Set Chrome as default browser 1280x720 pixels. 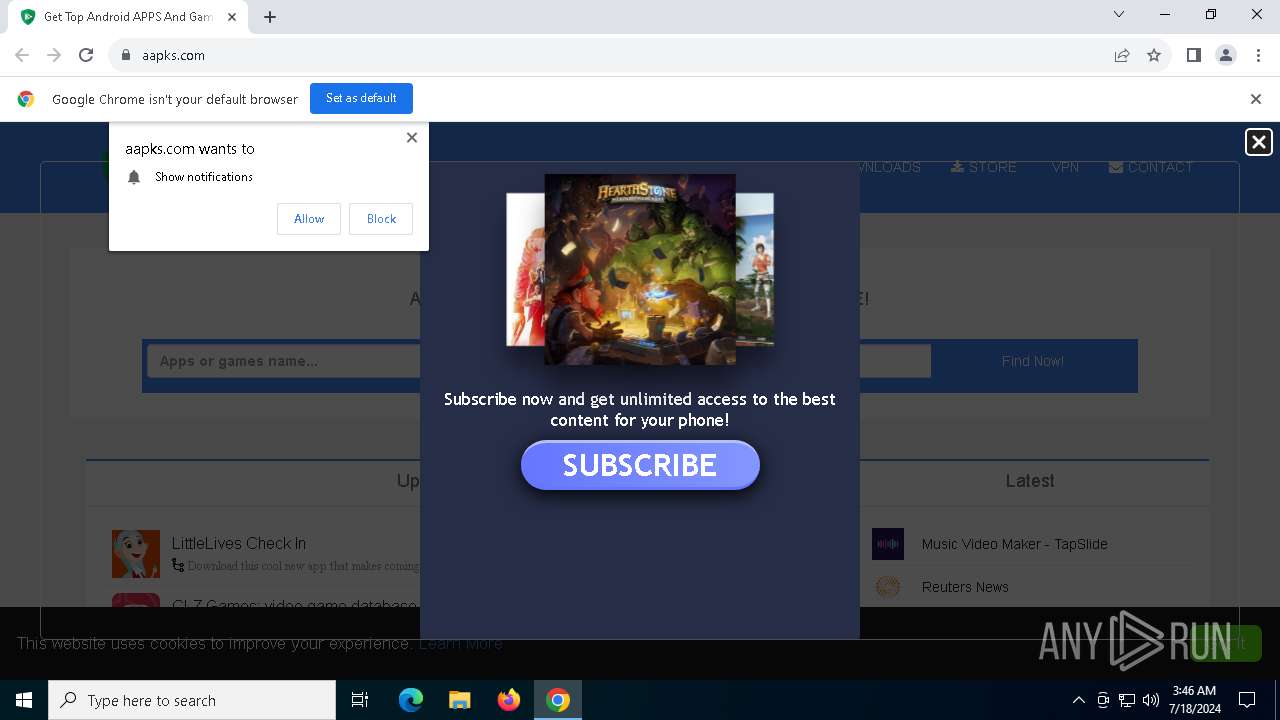361,98
